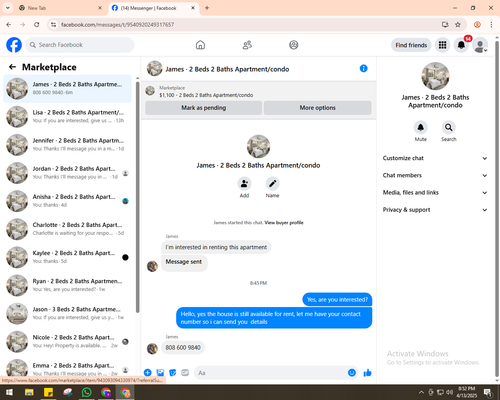
Task: Click Mark as pending button
Action: pos(203,108)
